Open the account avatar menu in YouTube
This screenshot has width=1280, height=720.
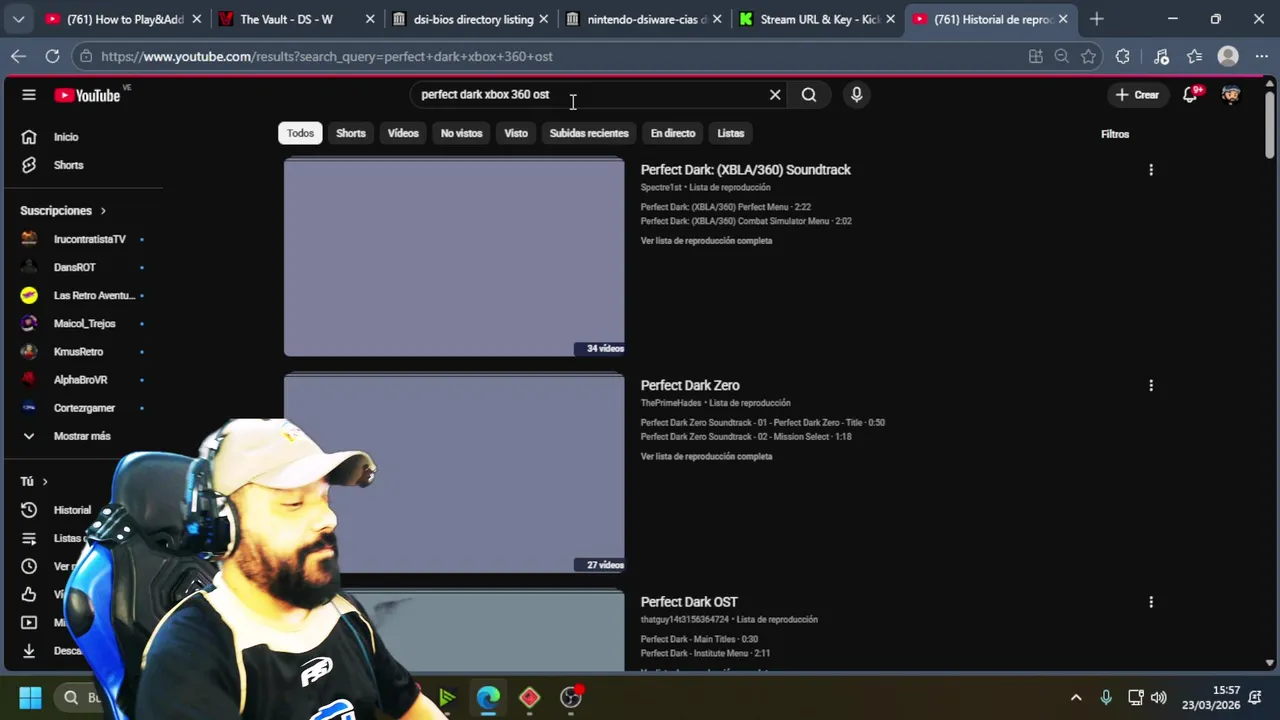click(1231, 95)
